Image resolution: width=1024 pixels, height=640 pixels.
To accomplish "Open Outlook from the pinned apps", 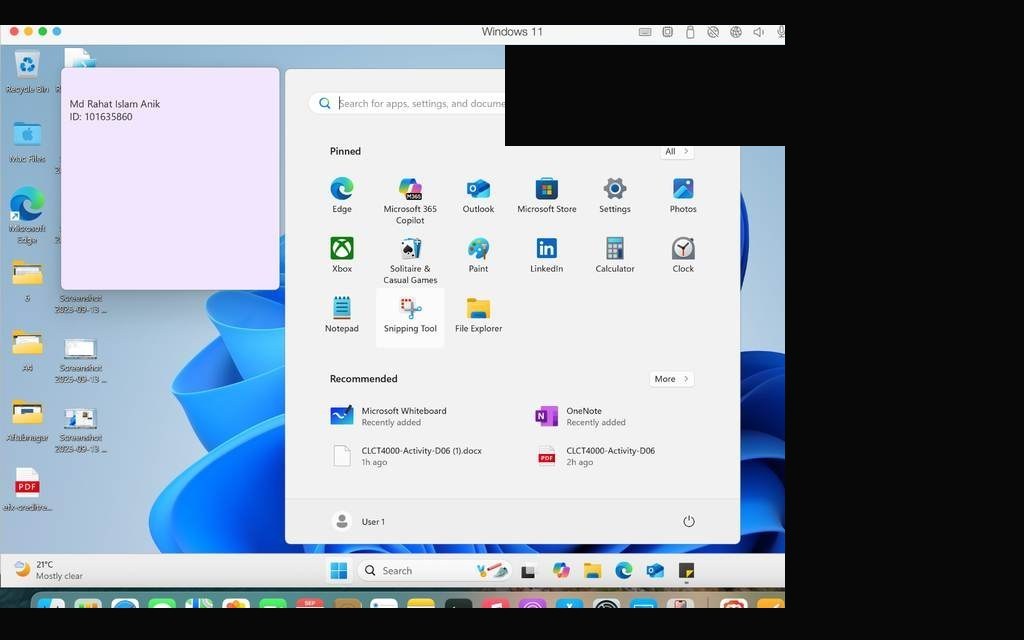I will tap(478, 195).
